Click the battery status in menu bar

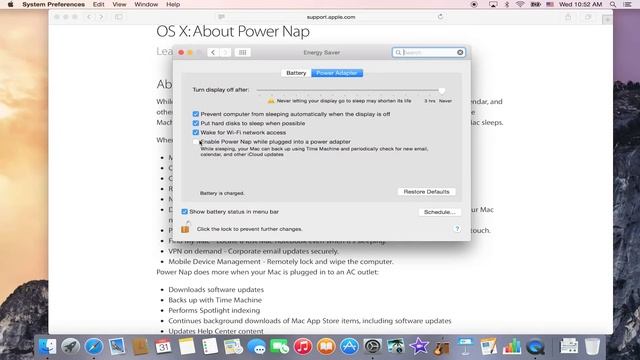tap(535, 4)
